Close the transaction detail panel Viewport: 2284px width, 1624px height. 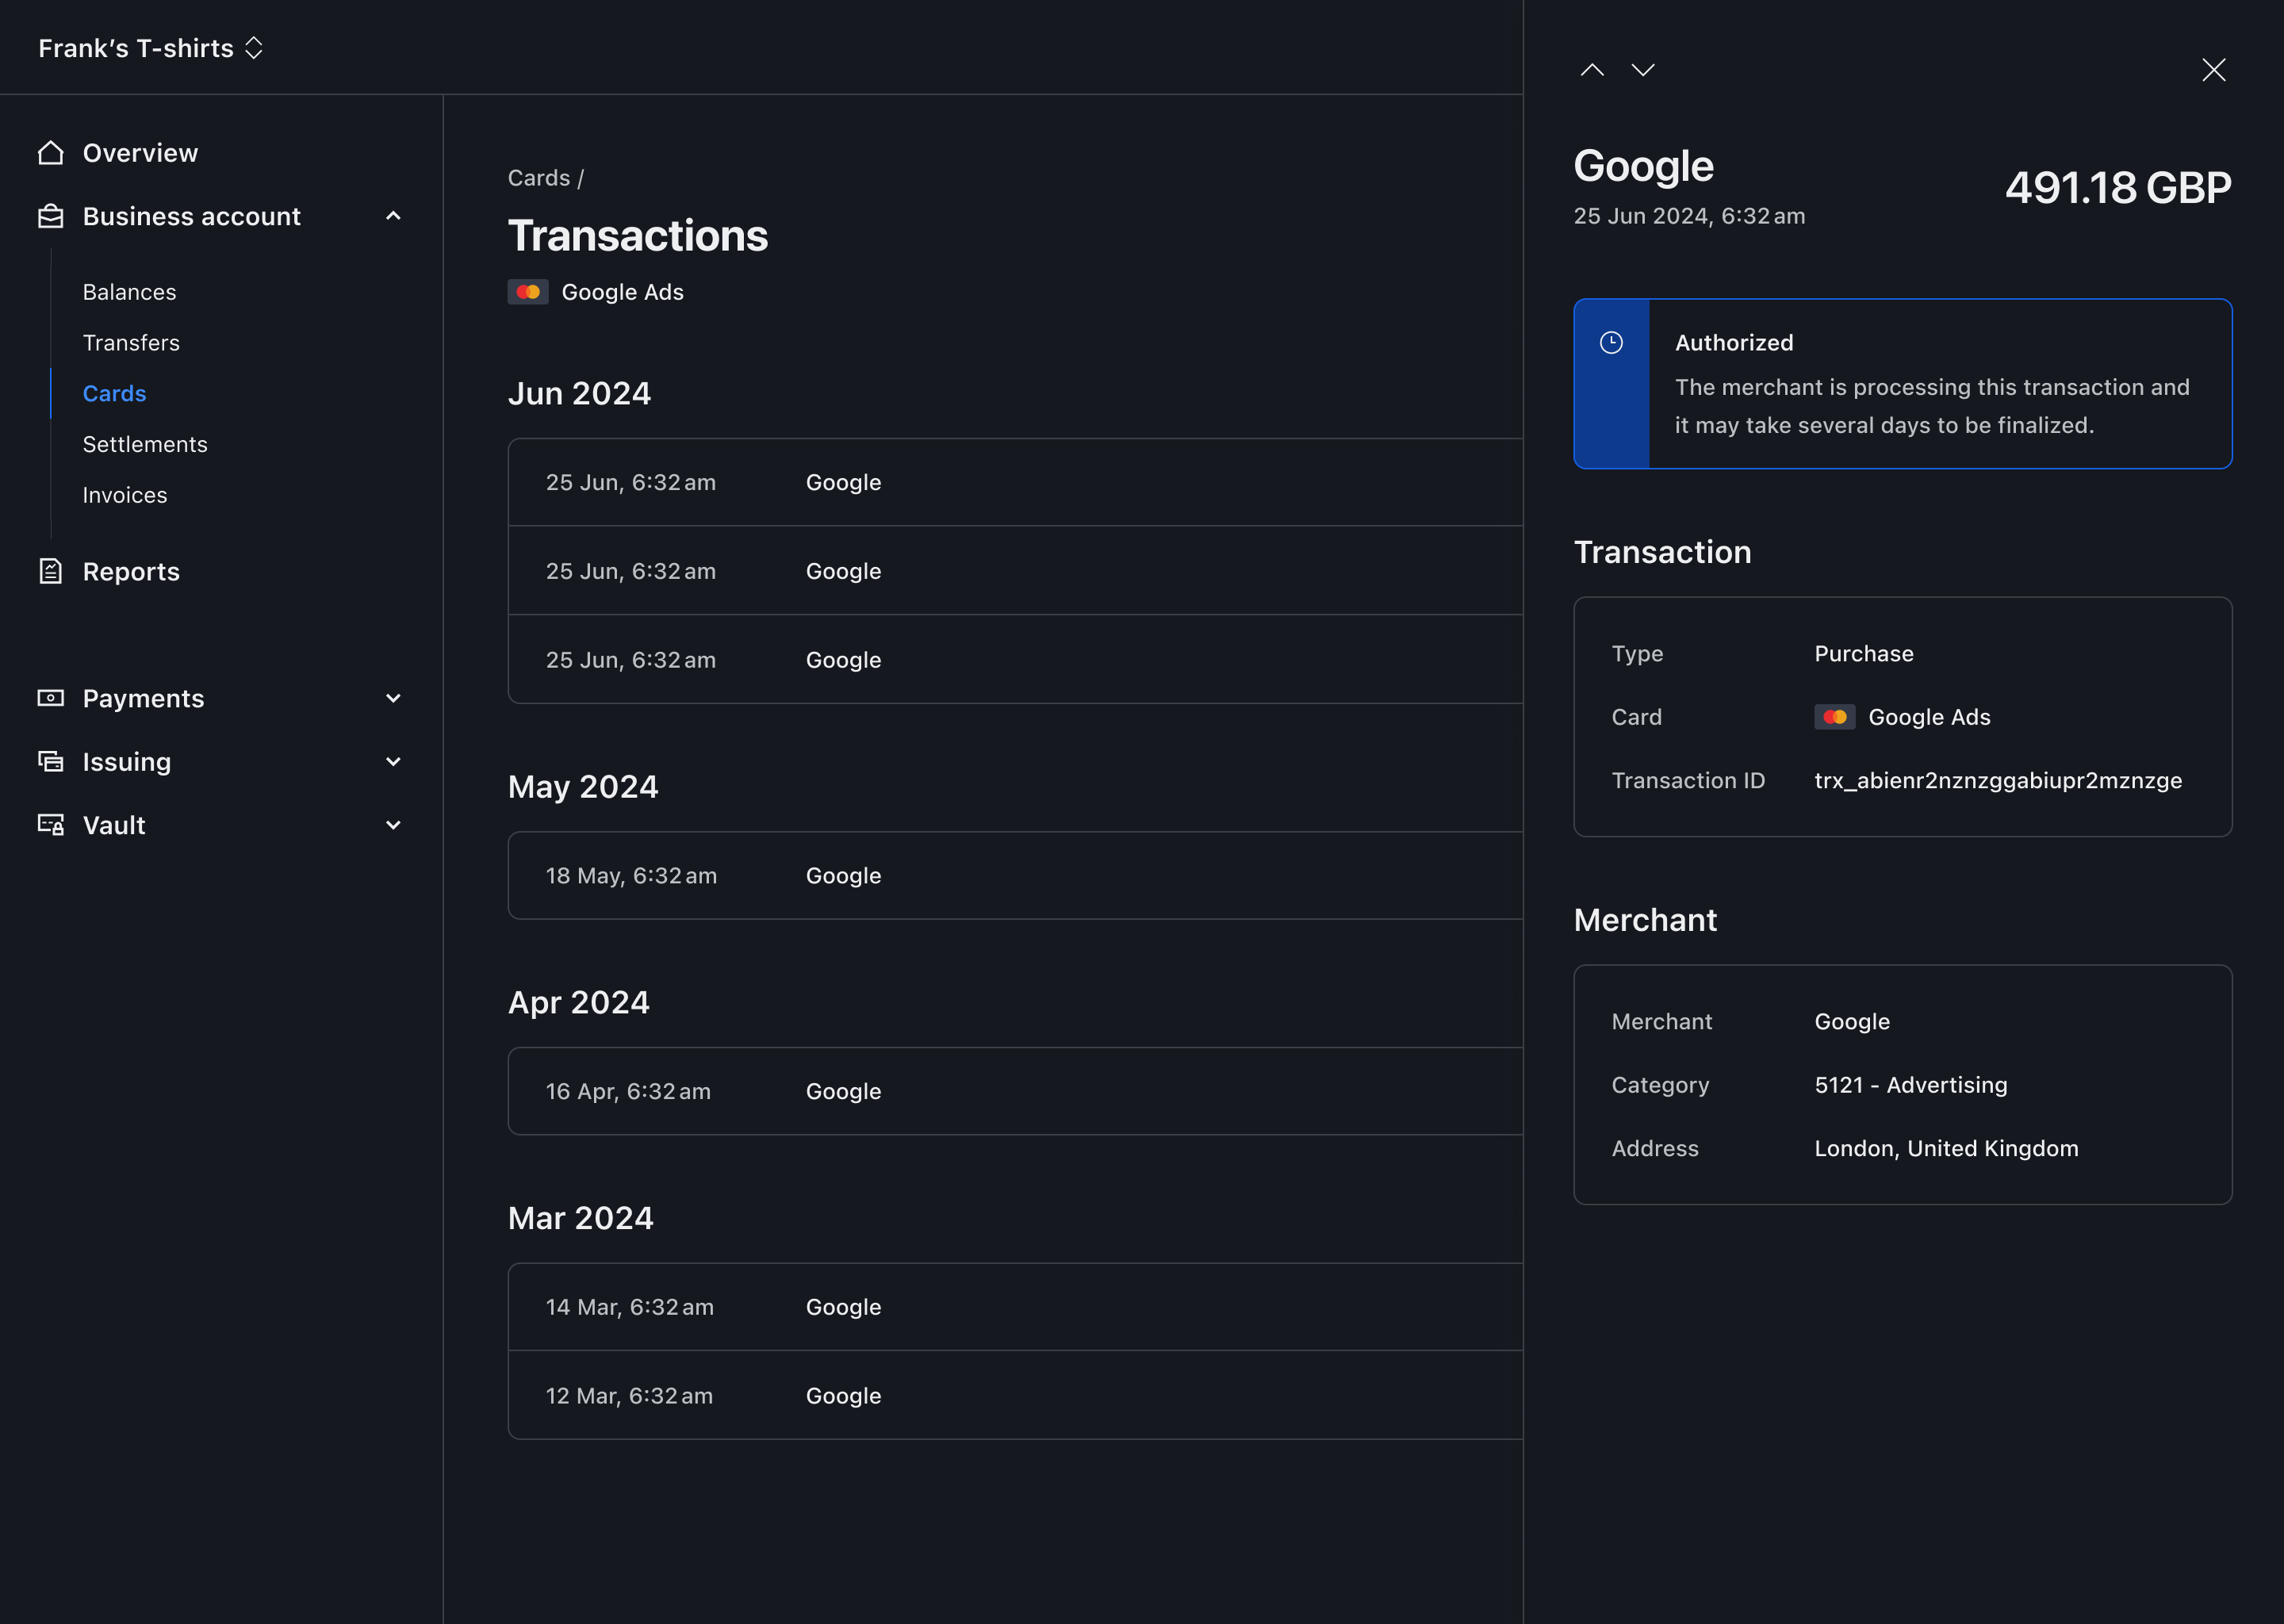2213,70
